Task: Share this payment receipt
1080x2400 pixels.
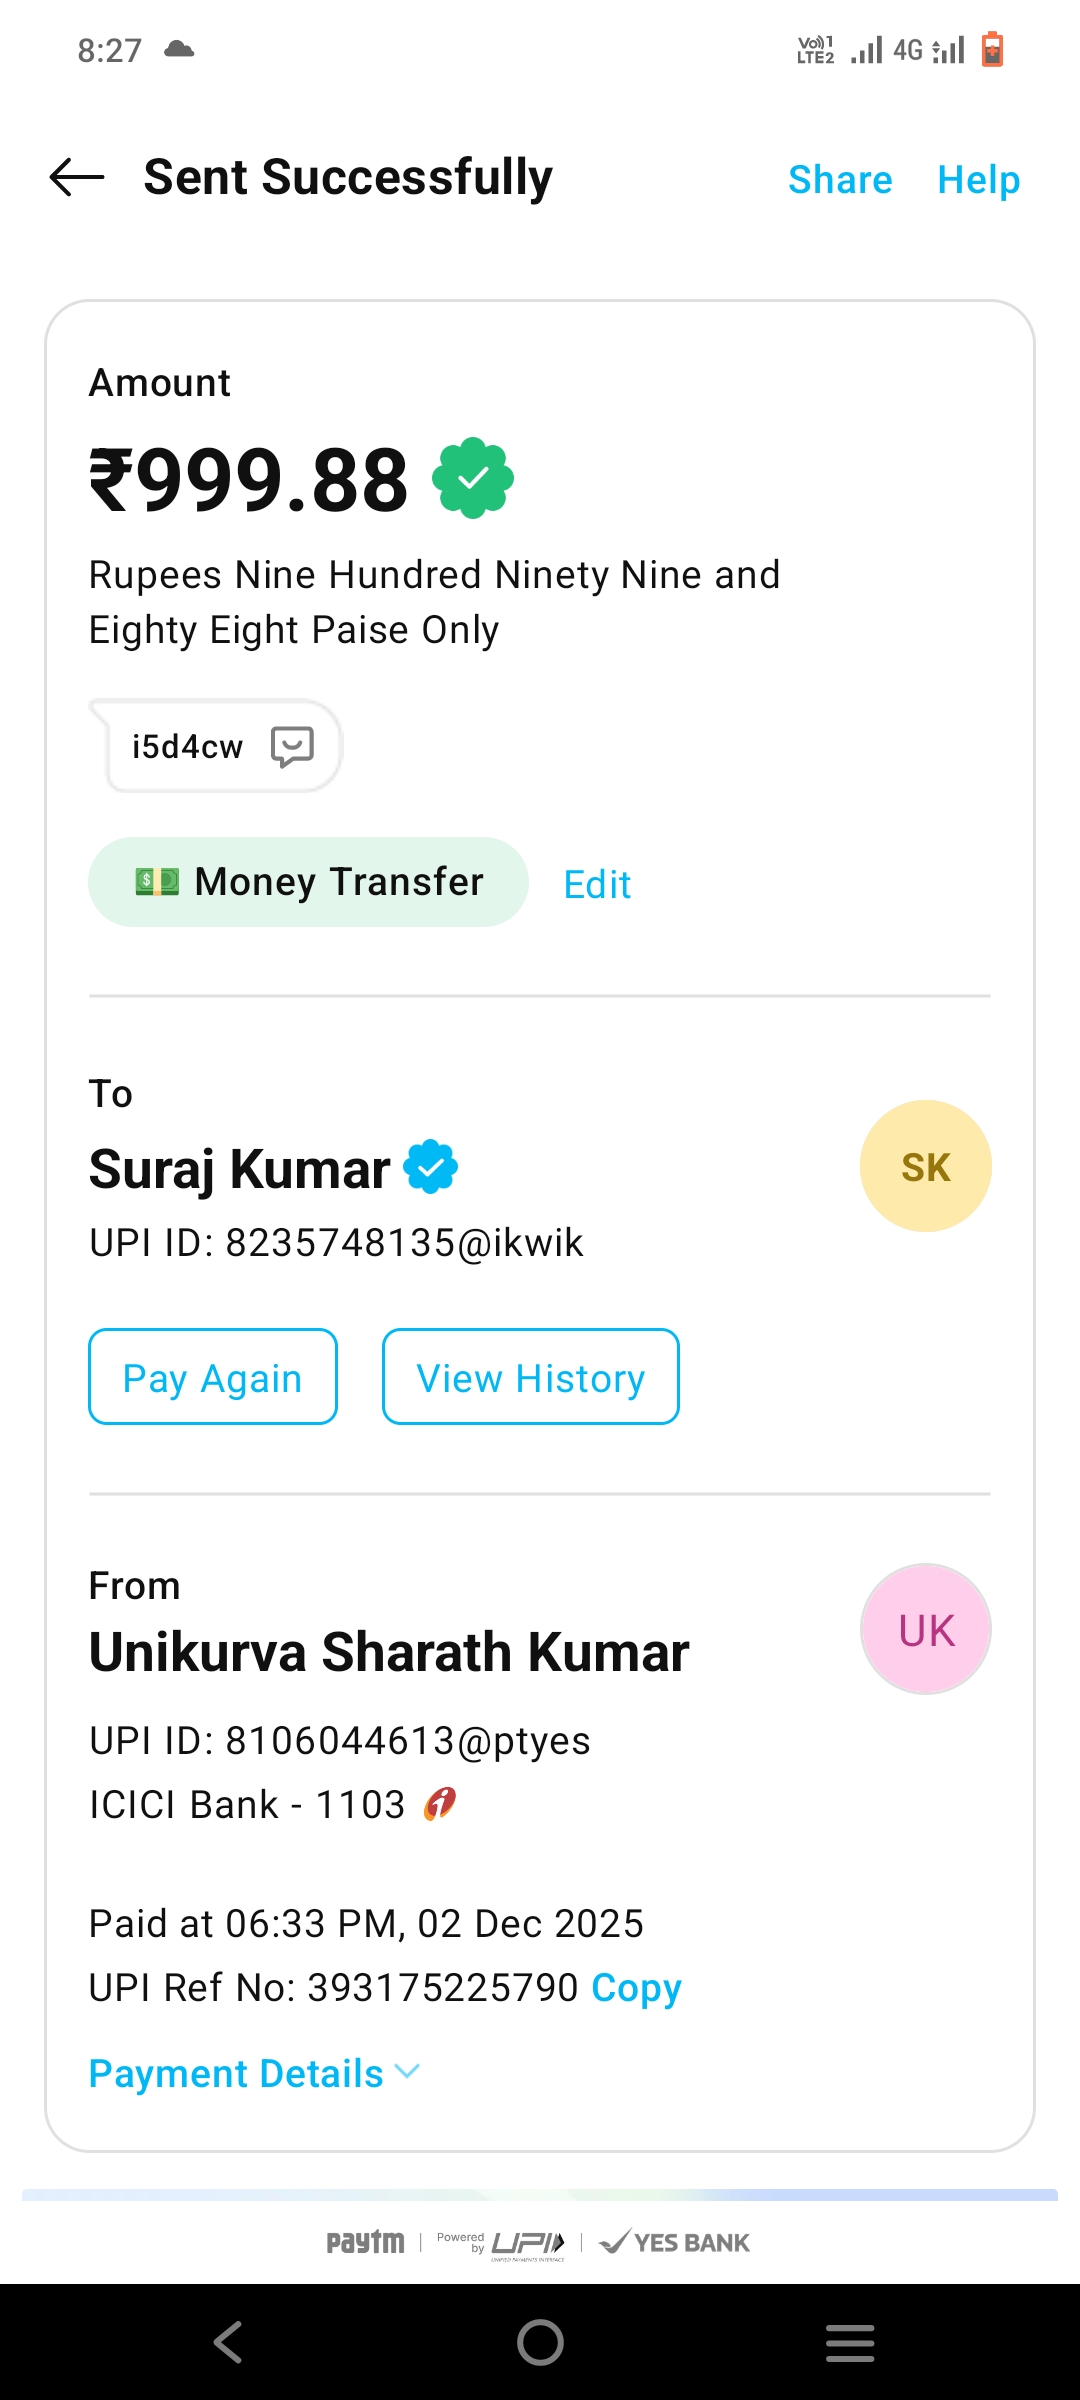Action: pyautogui.click(x=840, y=180)
